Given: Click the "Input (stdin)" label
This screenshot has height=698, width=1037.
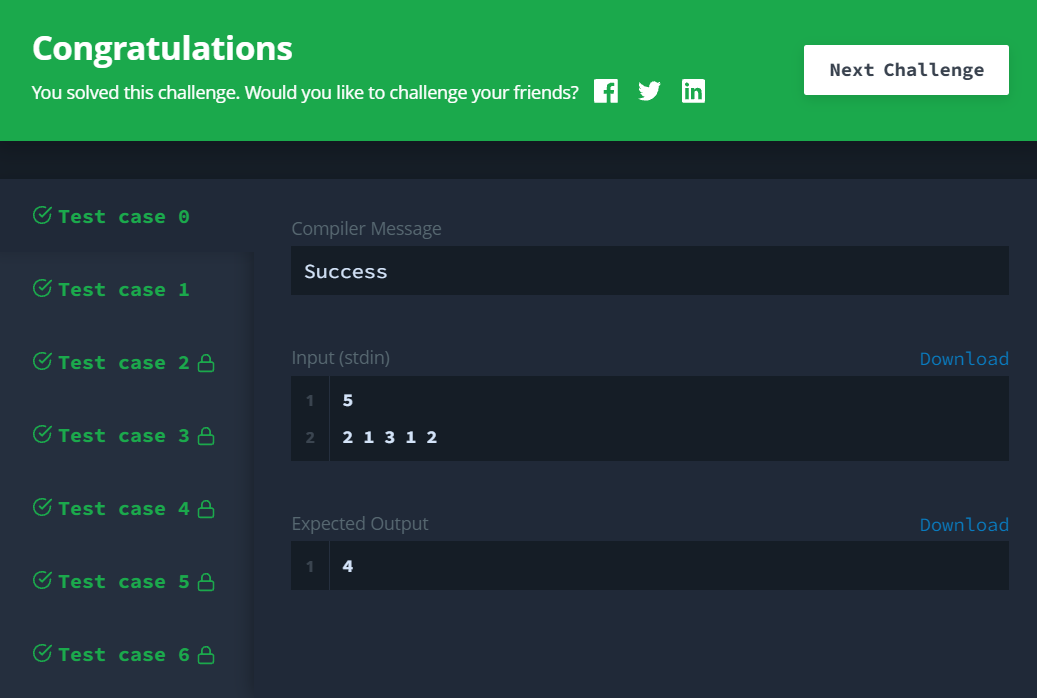Looking at the screenshot, I should 341,358.
